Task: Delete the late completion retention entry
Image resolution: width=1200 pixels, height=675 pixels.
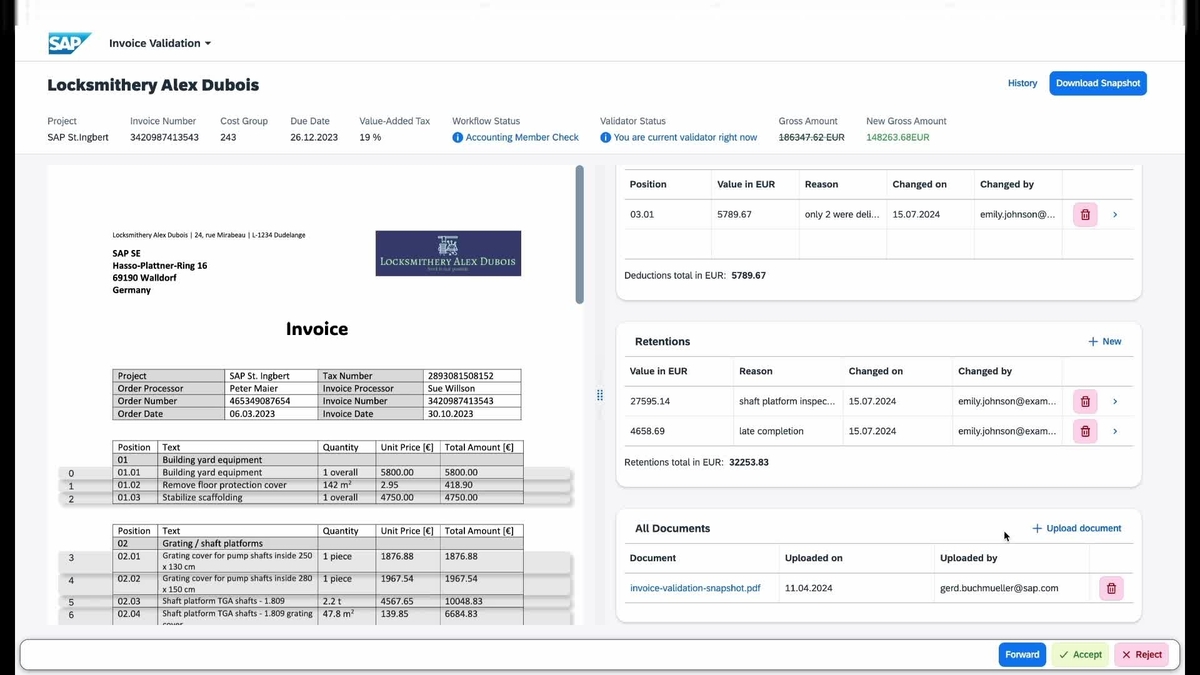Action: click(1084, 431)
